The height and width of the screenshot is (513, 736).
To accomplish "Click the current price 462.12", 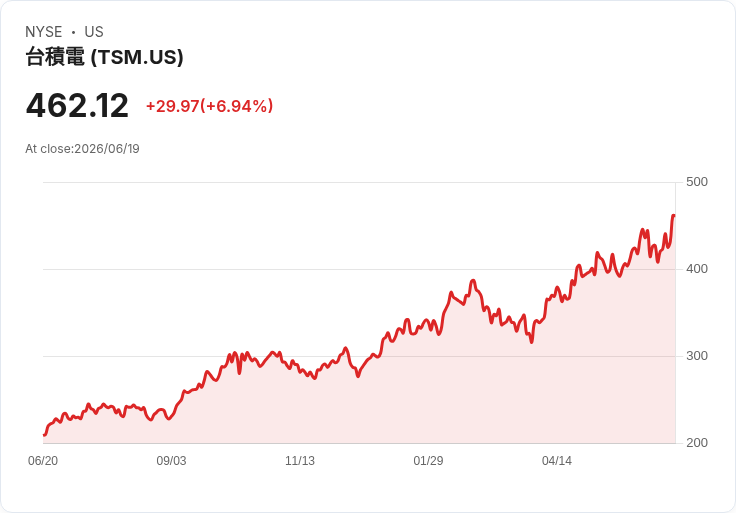I will (77, 106).
